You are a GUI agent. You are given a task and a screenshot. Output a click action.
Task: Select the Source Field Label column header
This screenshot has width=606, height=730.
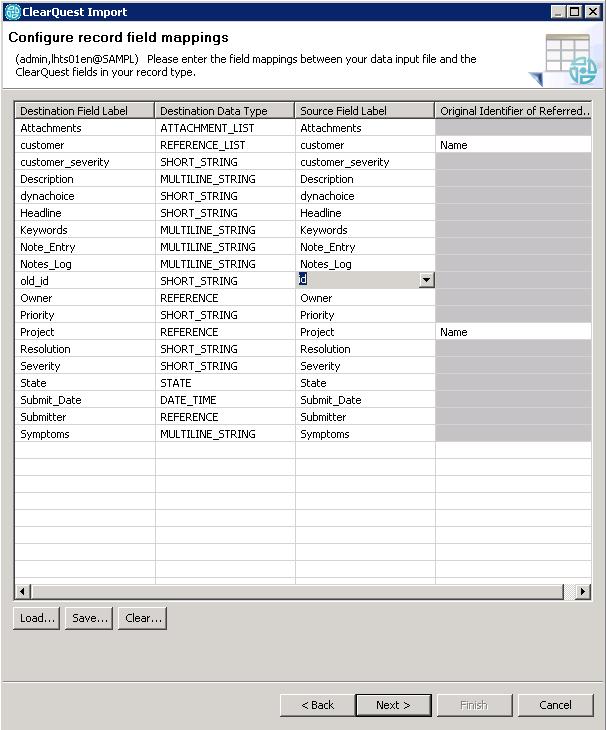tap(364, 111)
